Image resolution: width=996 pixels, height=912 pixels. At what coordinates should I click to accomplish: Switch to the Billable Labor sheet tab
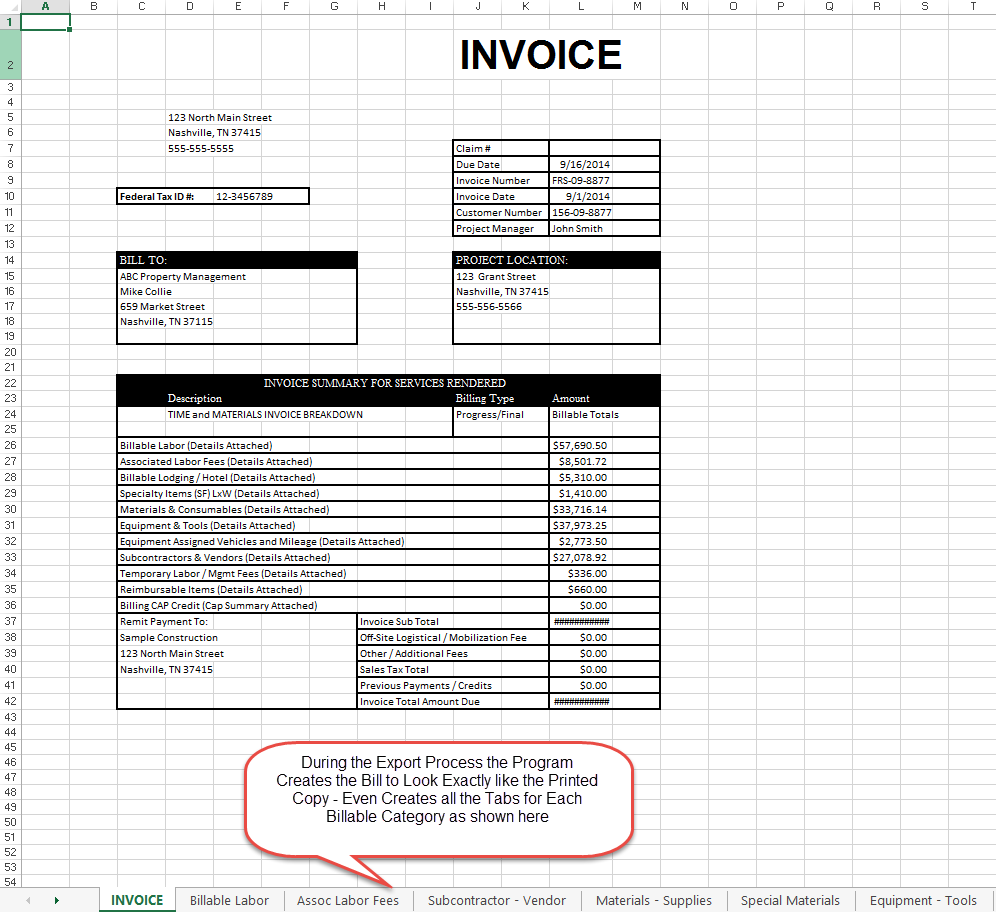229,900
